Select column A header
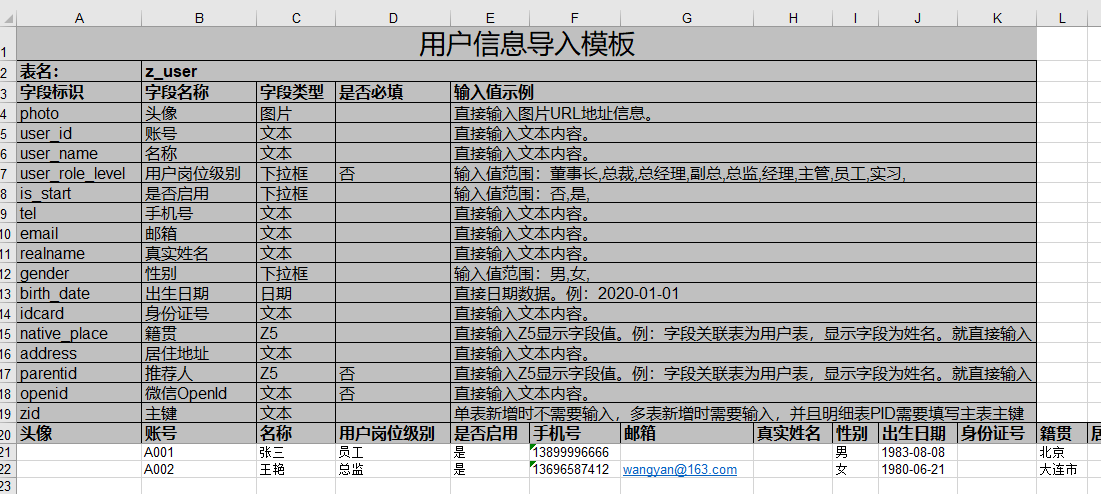Screen dimensions: 1101x494 (x=79, y=18)
